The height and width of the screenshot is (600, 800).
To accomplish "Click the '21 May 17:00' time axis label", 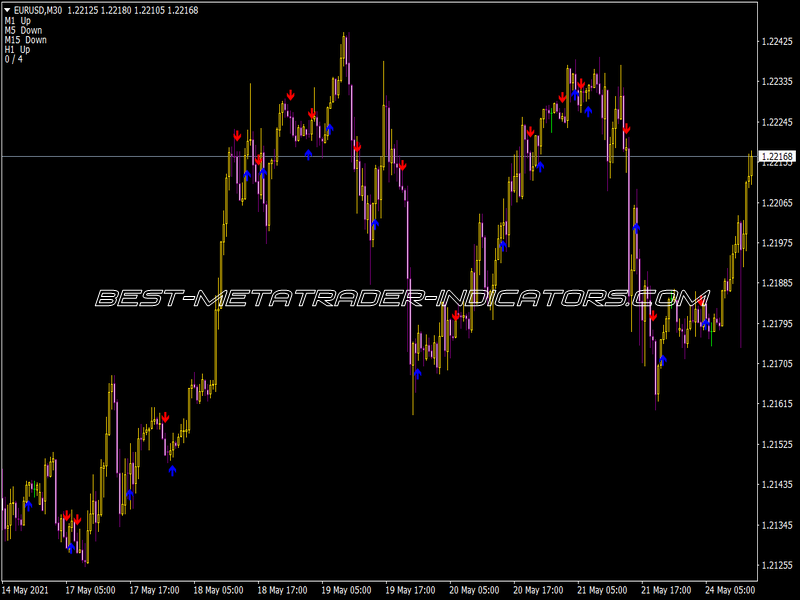I will tap(666, 590).
